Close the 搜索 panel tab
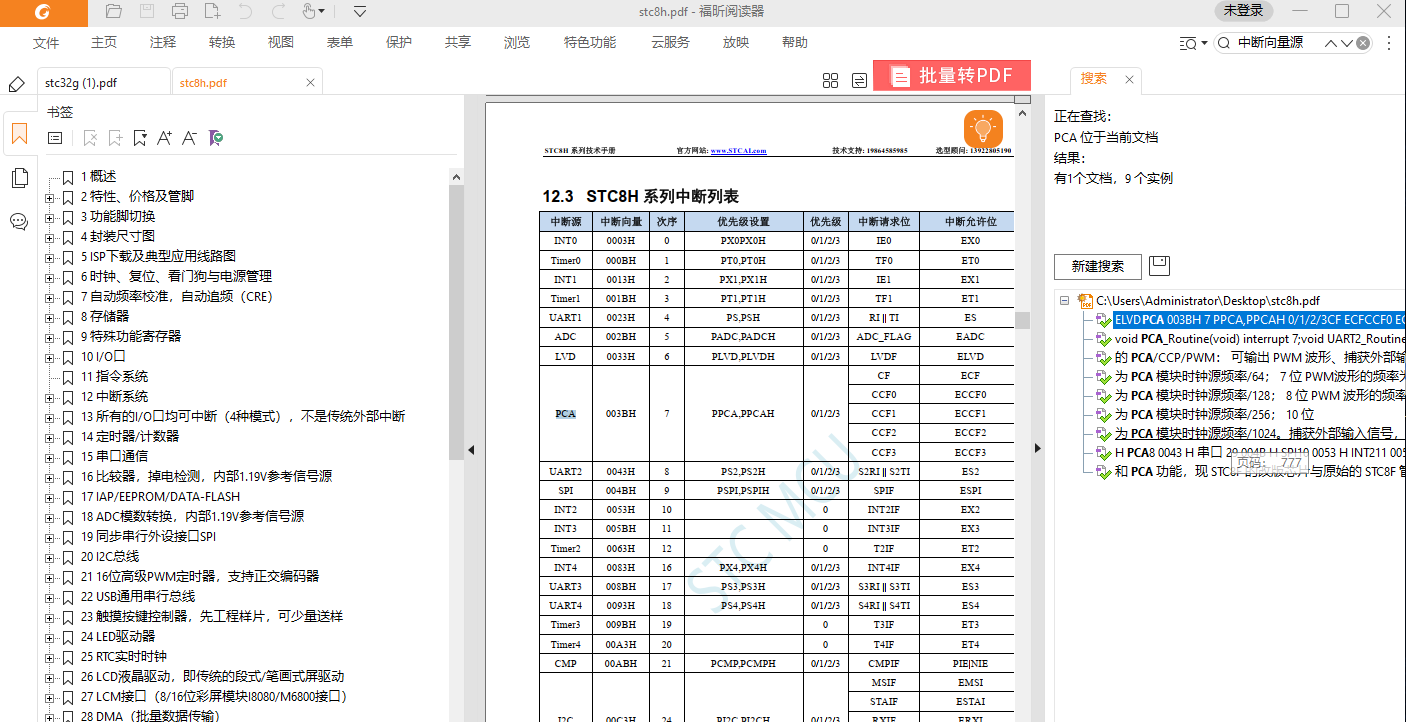 coord(1129,79)
